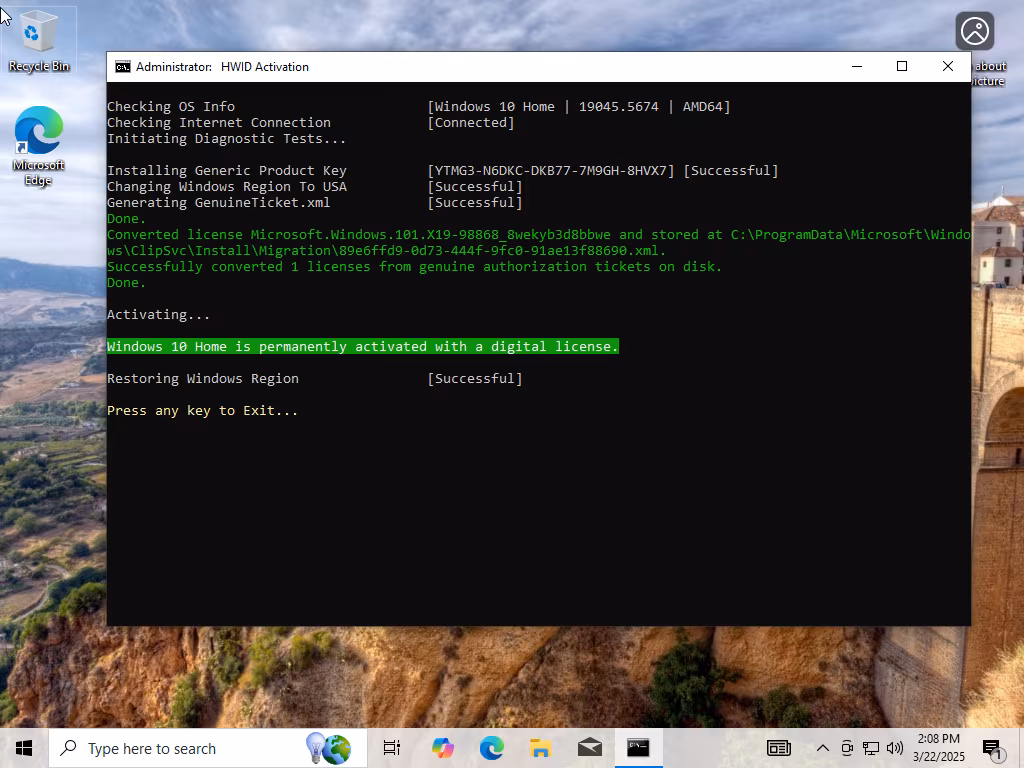Click the permanently activated digital license line
Viewport: 1024px width, 768px height.
[x=362, y=346]
